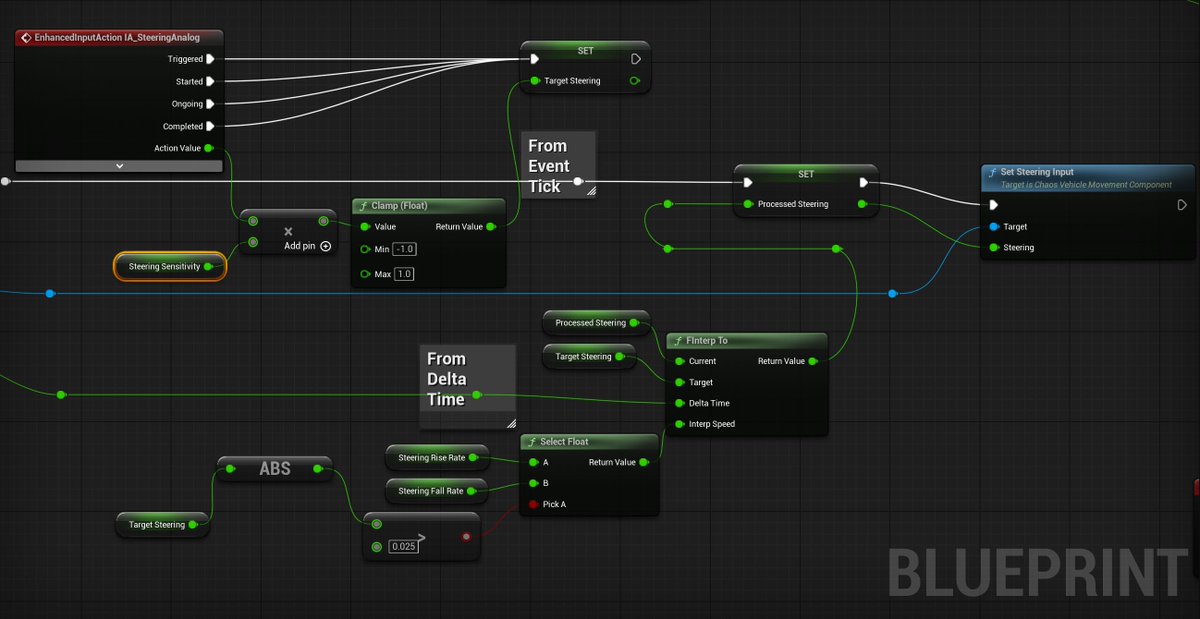The width and height of the screenshot is (1200, 619).
Task: Select the Steering Rise Rate variable node
Action: coord(437,458)
